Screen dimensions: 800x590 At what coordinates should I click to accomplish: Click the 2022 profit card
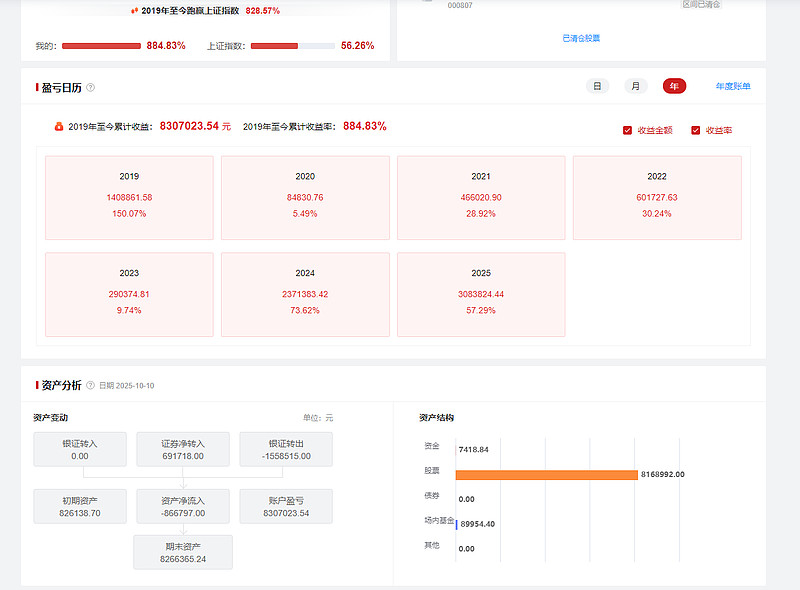coord(657,197)
